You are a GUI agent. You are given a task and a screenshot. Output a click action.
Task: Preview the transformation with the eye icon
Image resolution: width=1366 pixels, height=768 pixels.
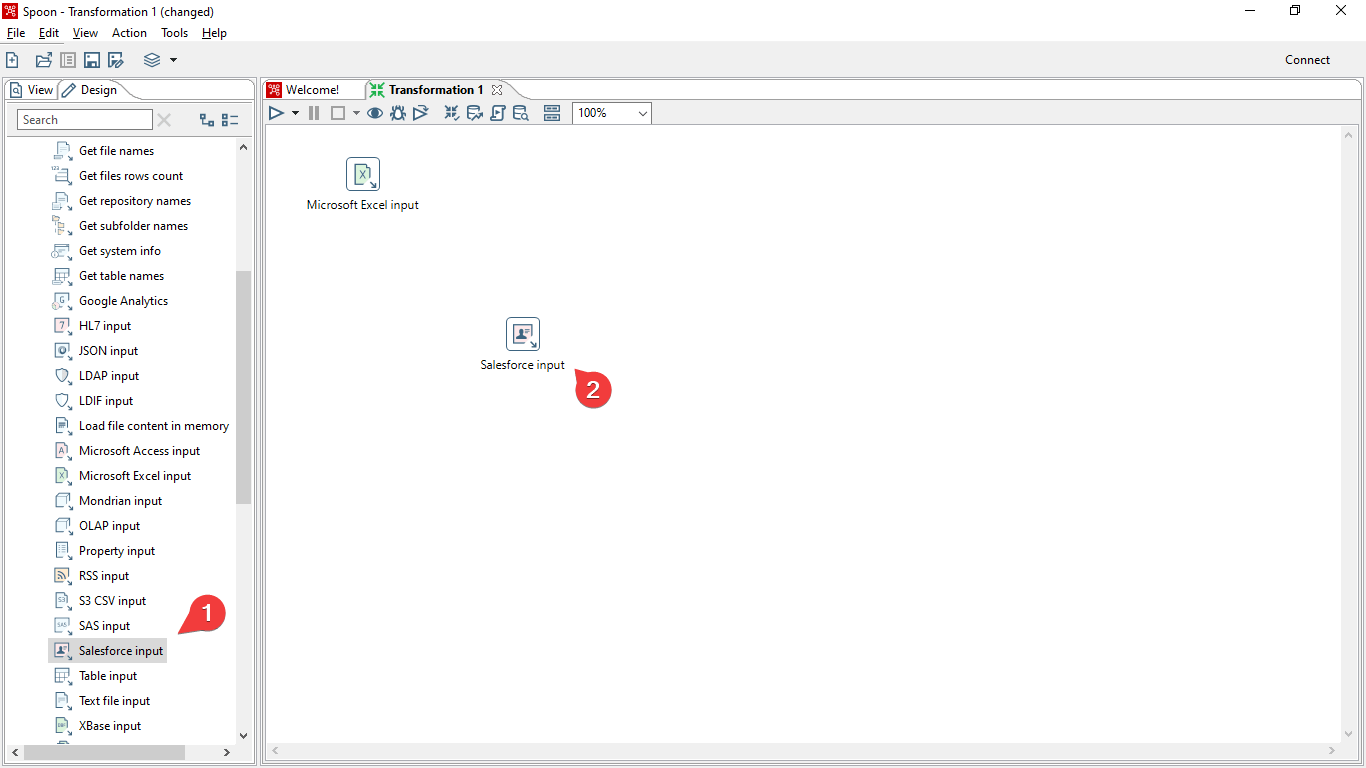point(375,113)
